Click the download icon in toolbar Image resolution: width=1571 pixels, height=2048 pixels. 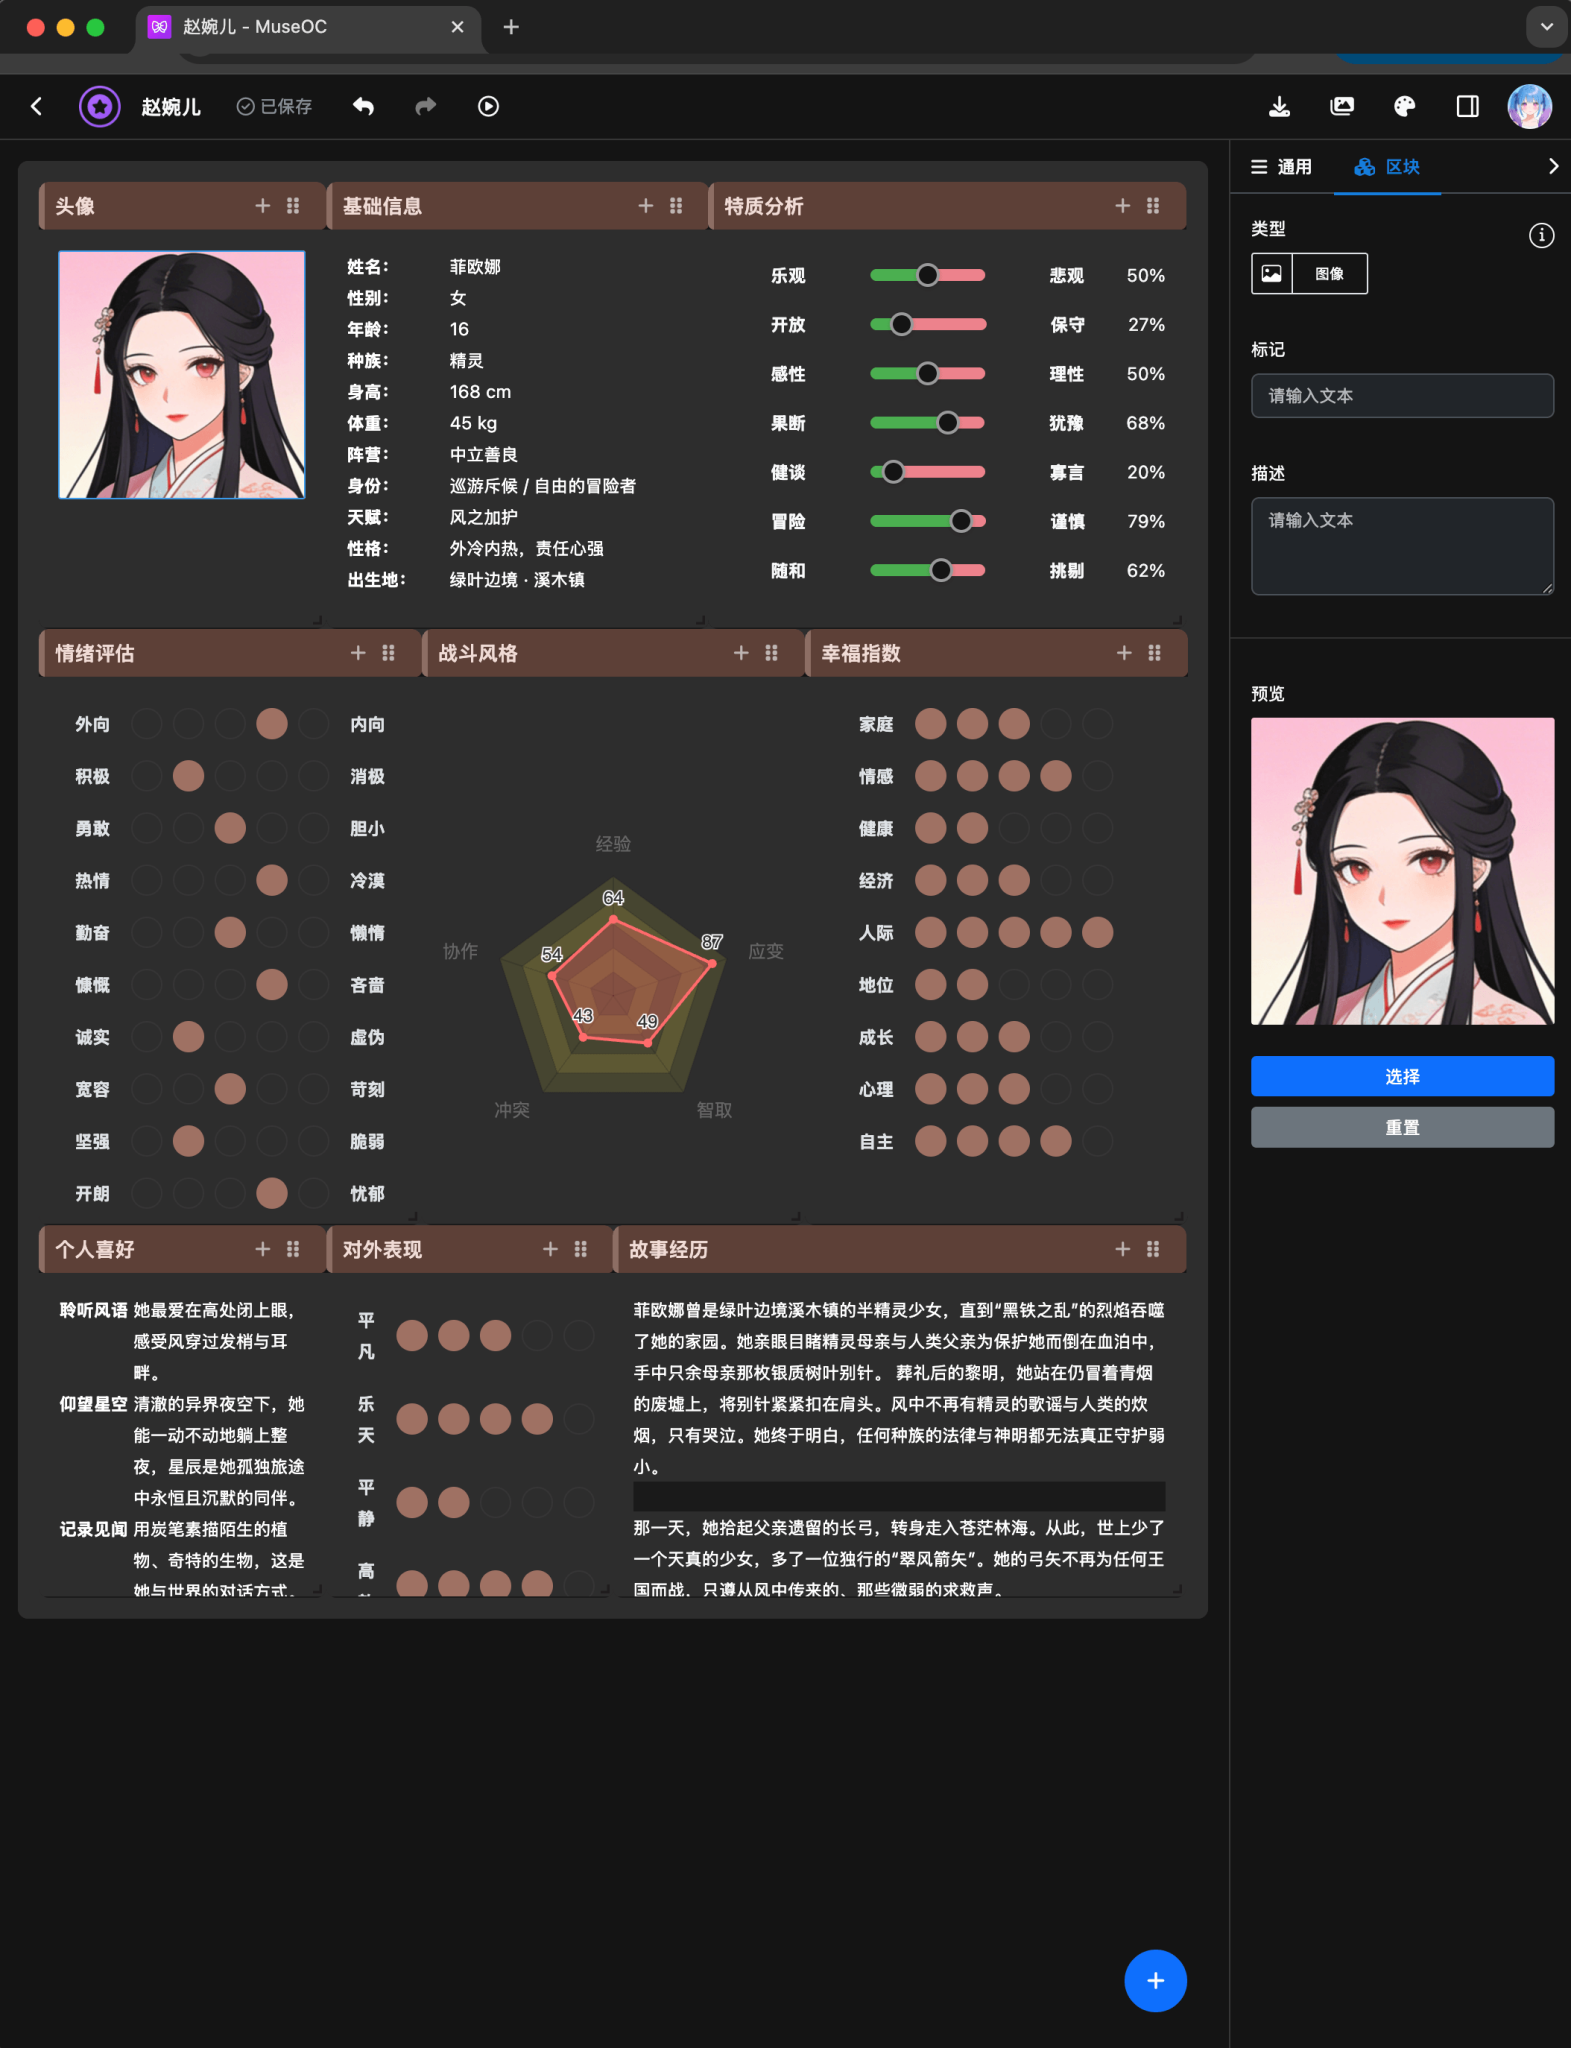pos(1279,106)
